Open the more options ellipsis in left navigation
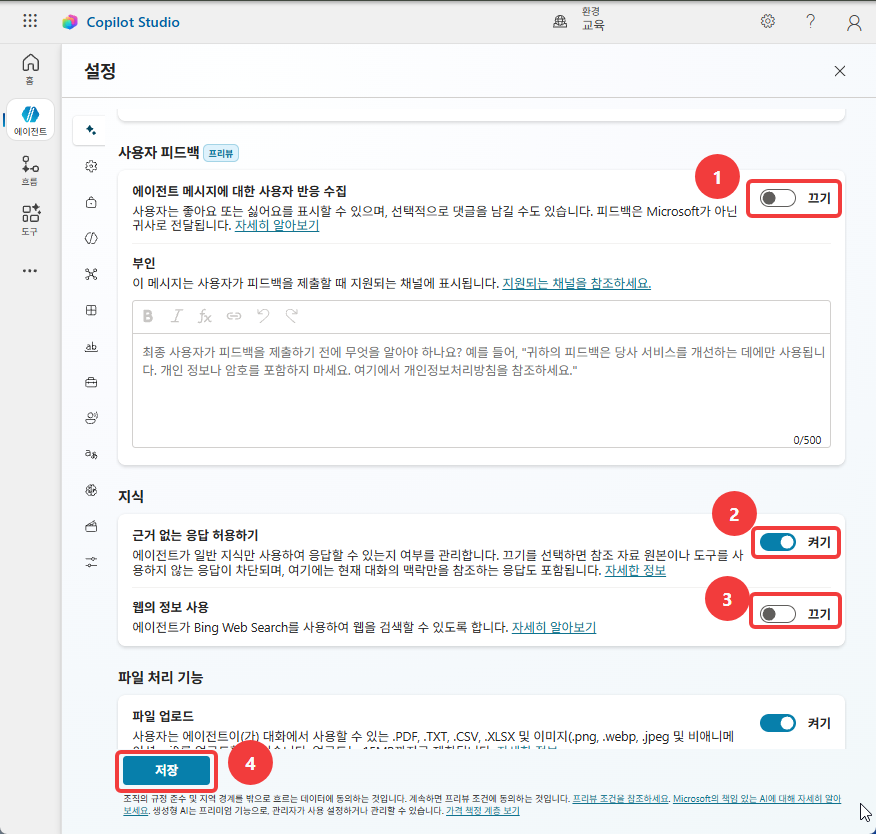This screenshot has width=876, height=834. click(x=30, y=271)
